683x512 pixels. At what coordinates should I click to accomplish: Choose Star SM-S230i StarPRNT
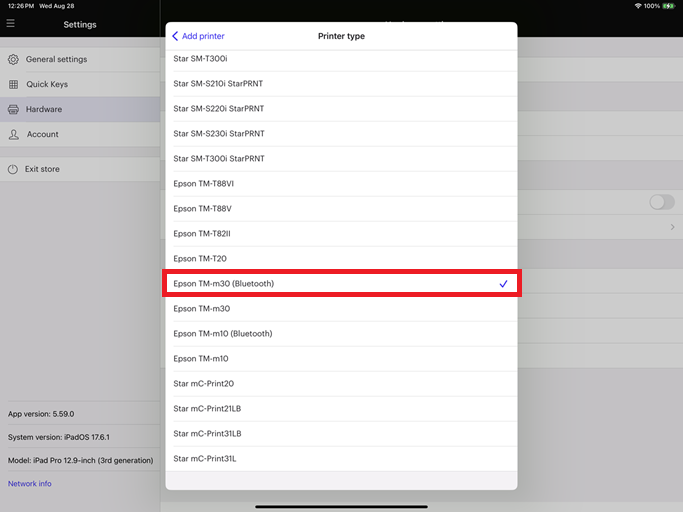coord(342,134)
